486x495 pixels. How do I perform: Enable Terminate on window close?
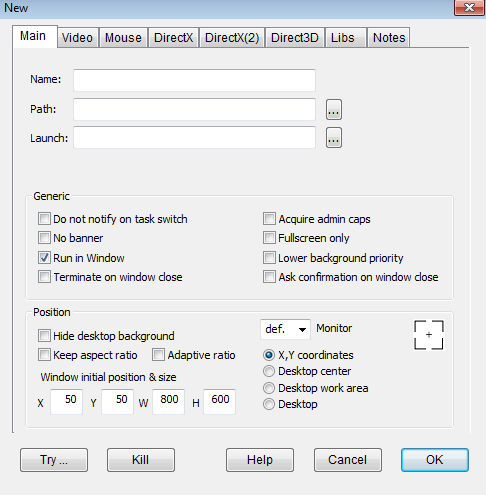[44, 277]
